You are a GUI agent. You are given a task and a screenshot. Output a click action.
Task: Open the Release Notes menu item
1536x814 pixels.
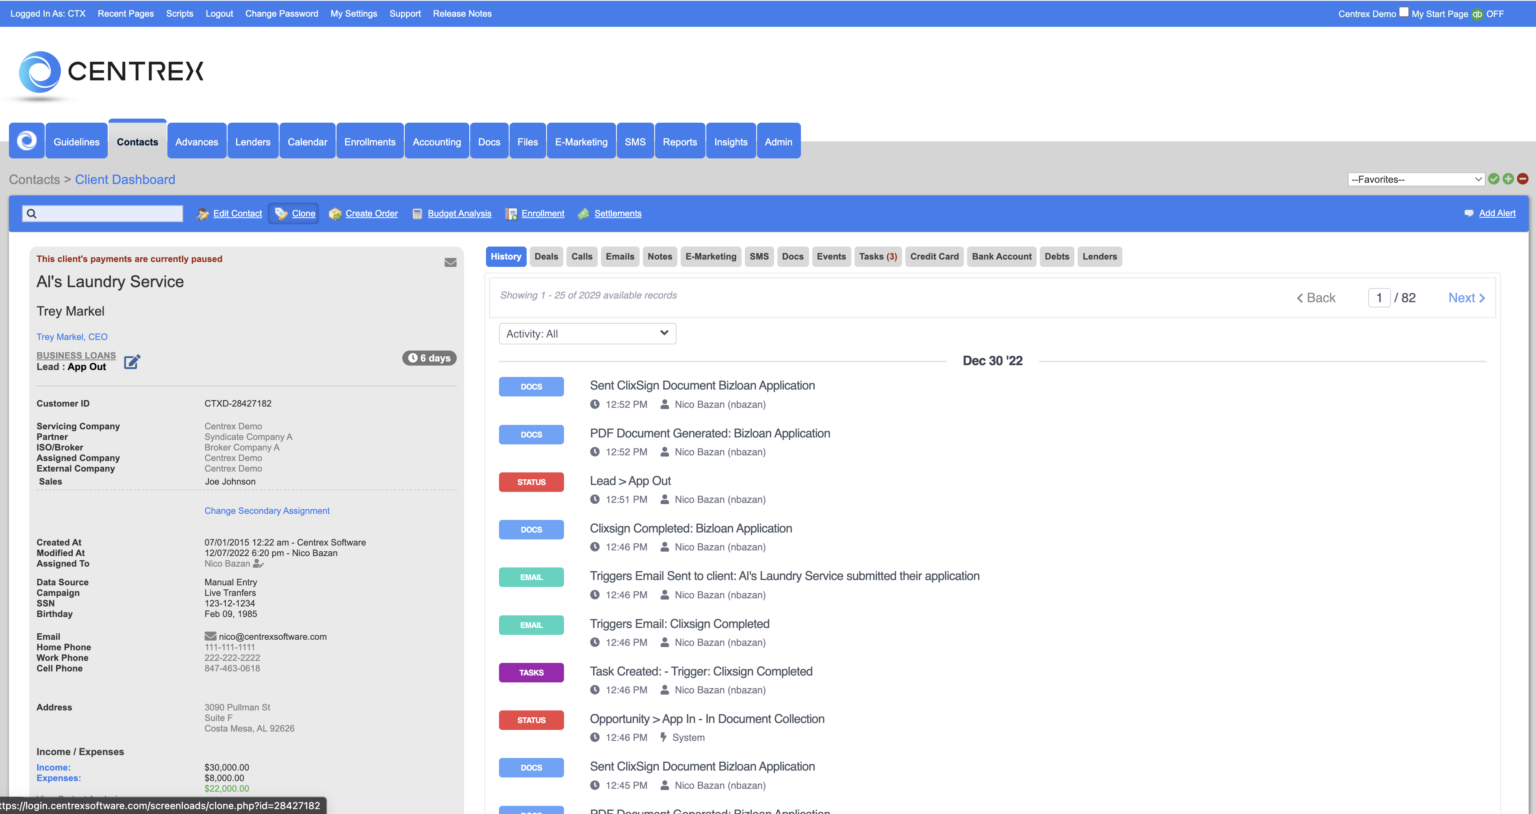(x=462, y=13)
